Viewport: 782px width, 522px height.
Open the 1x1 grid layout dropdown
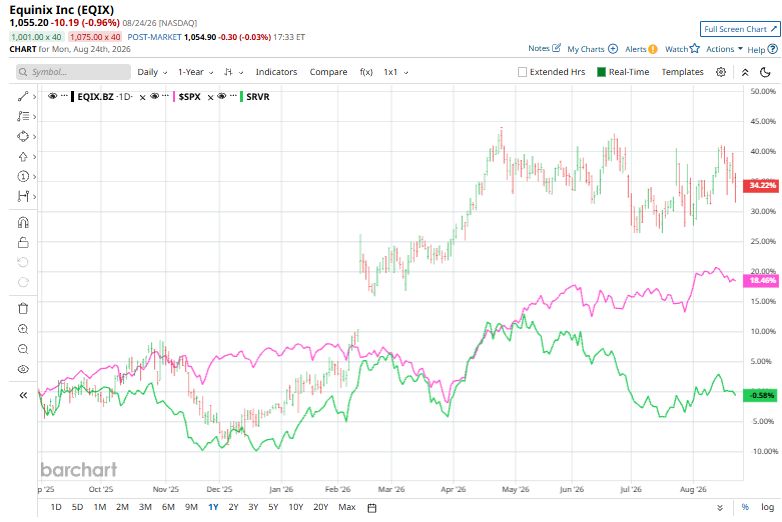(396, 72)
